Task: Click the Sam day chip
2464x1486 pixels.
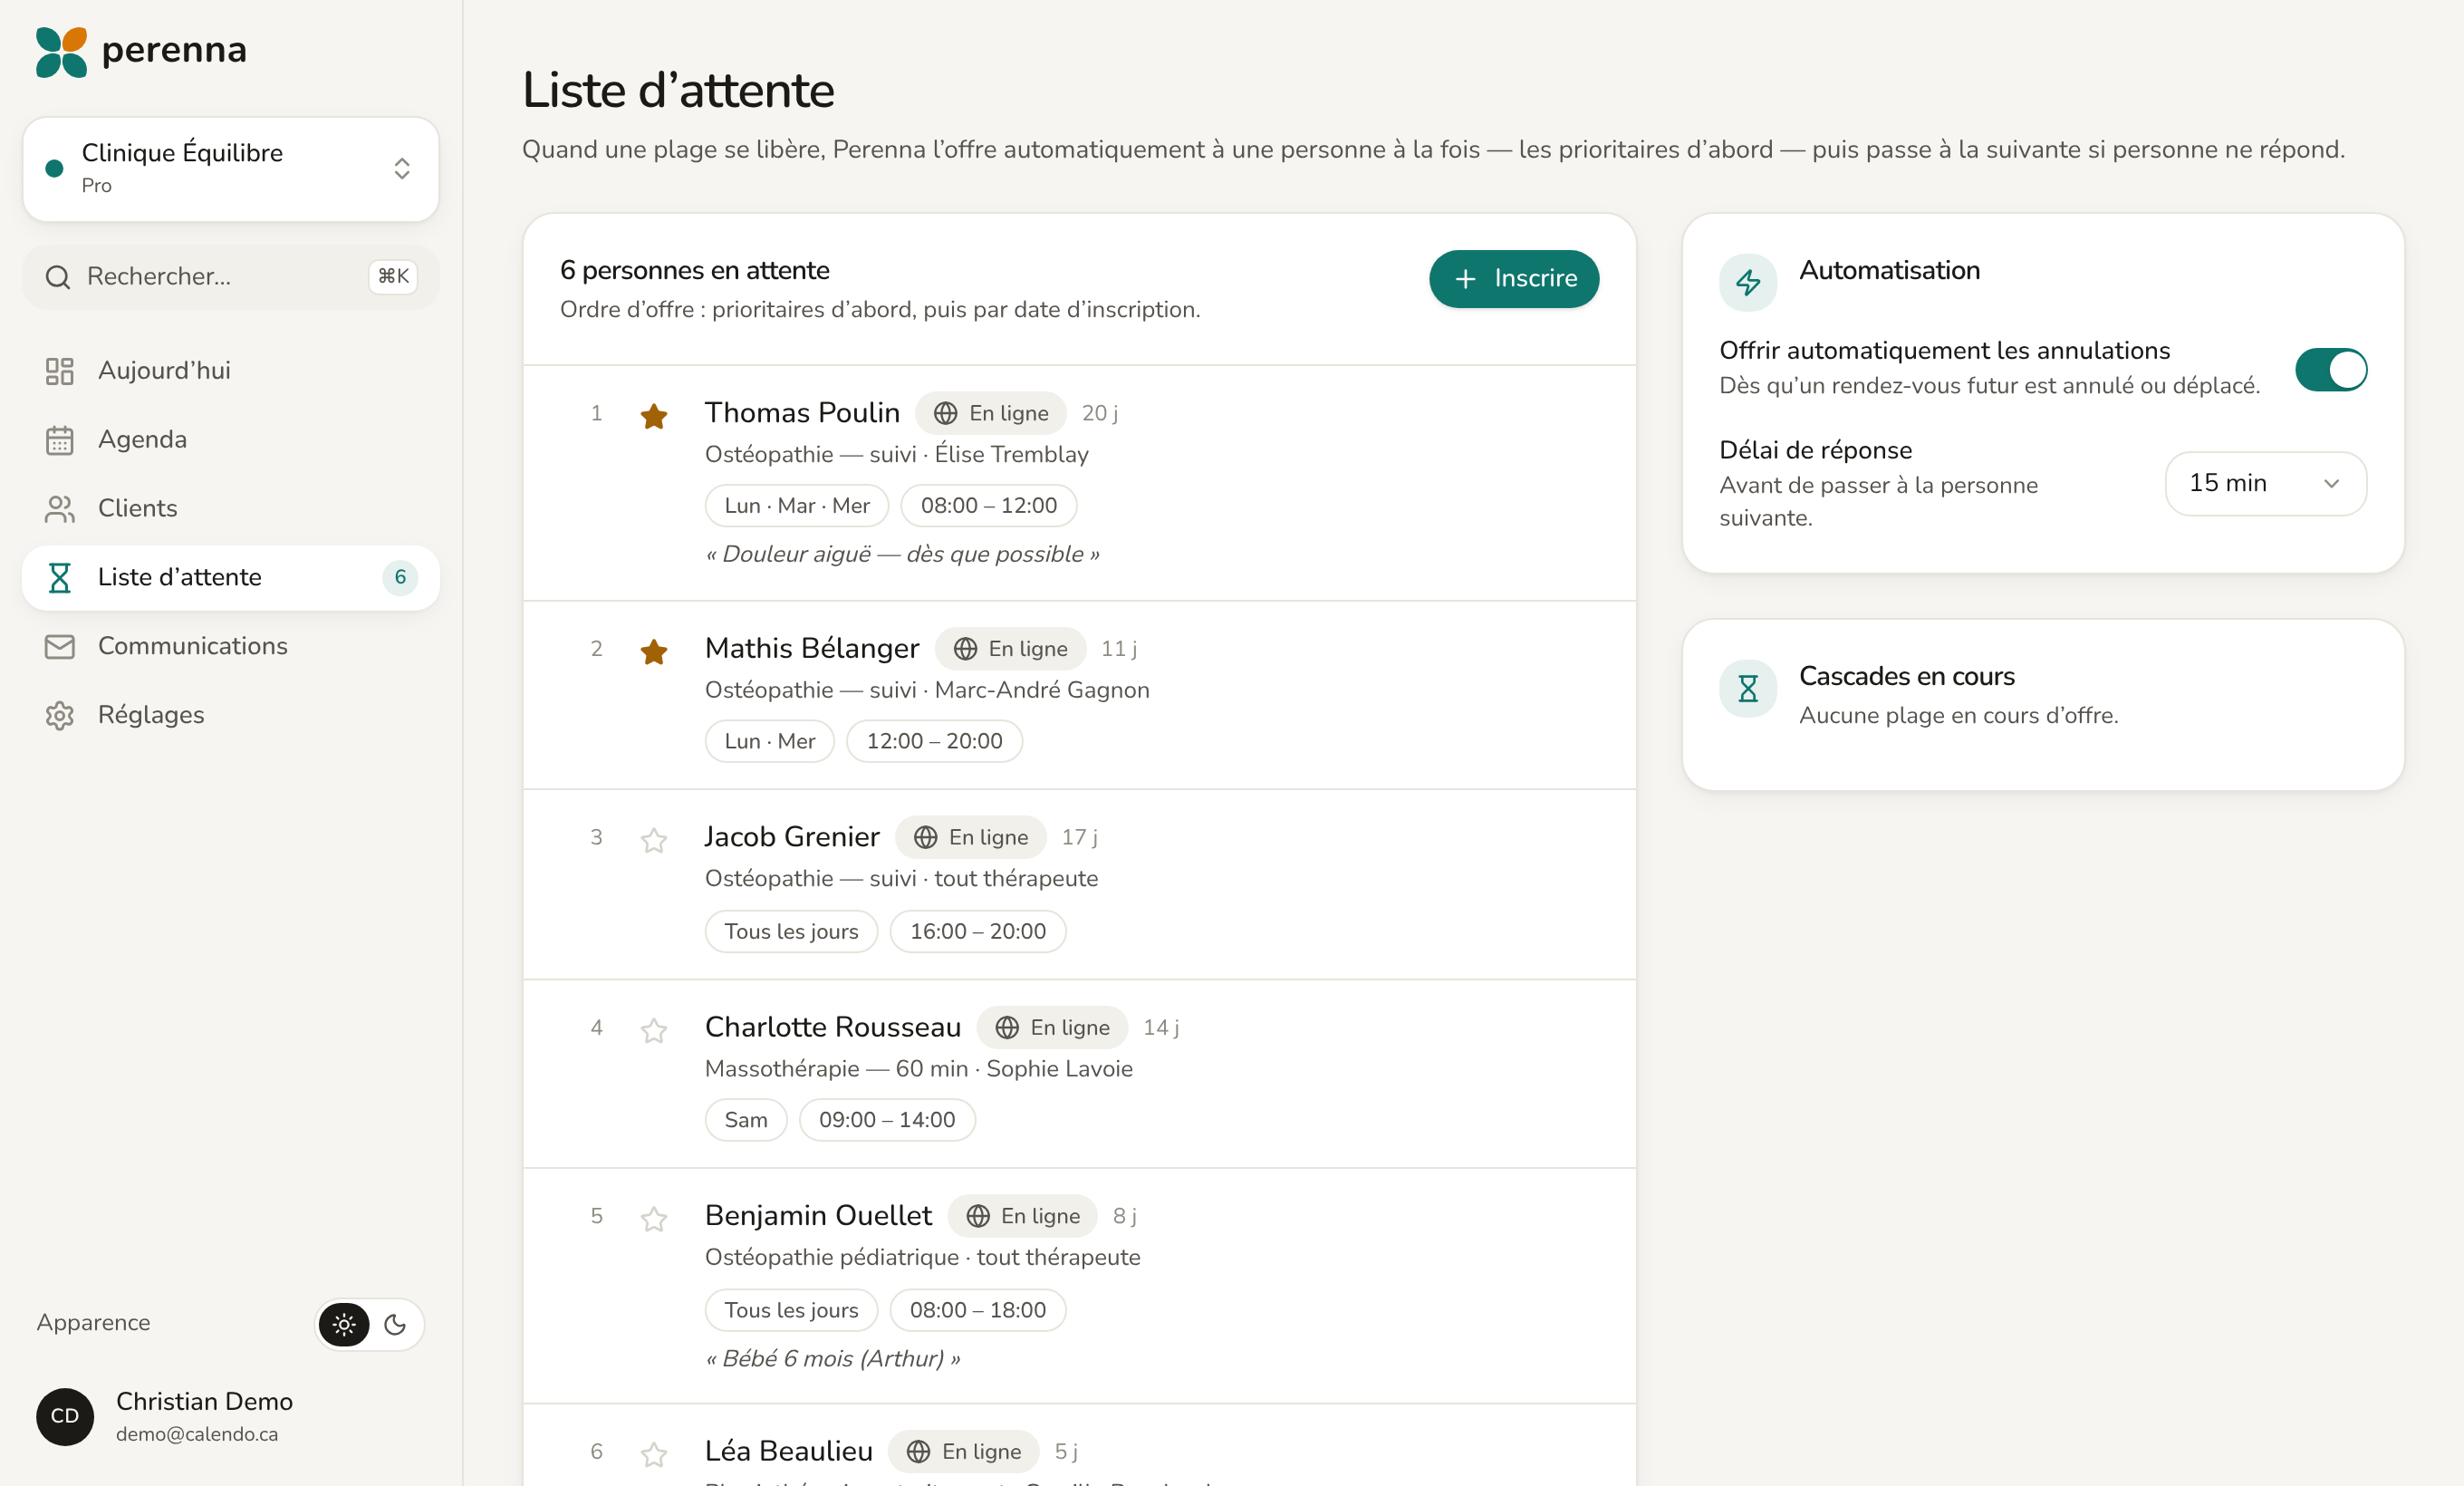Action: tap(746, 1119)
